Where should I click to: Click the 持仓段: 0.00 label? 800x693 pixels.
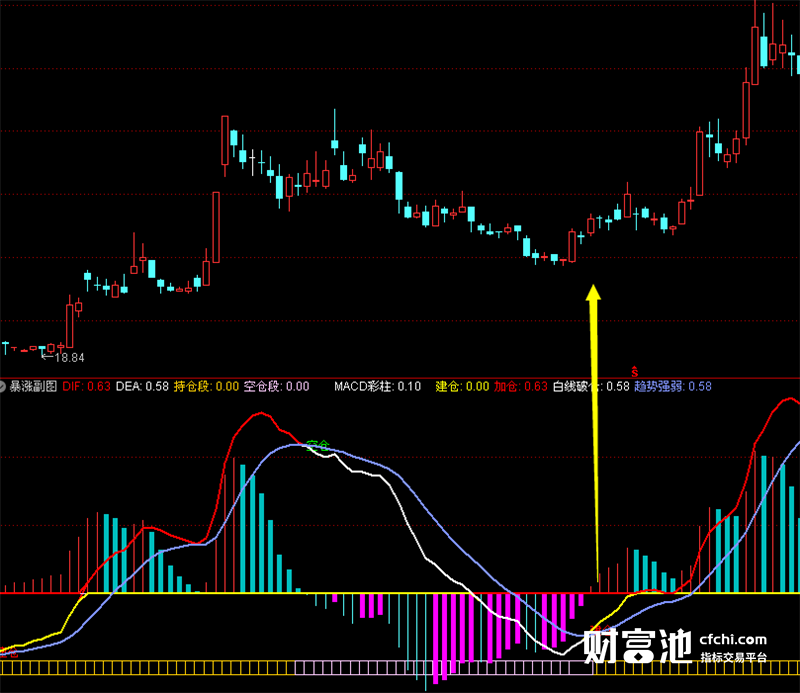click(206, 387)
